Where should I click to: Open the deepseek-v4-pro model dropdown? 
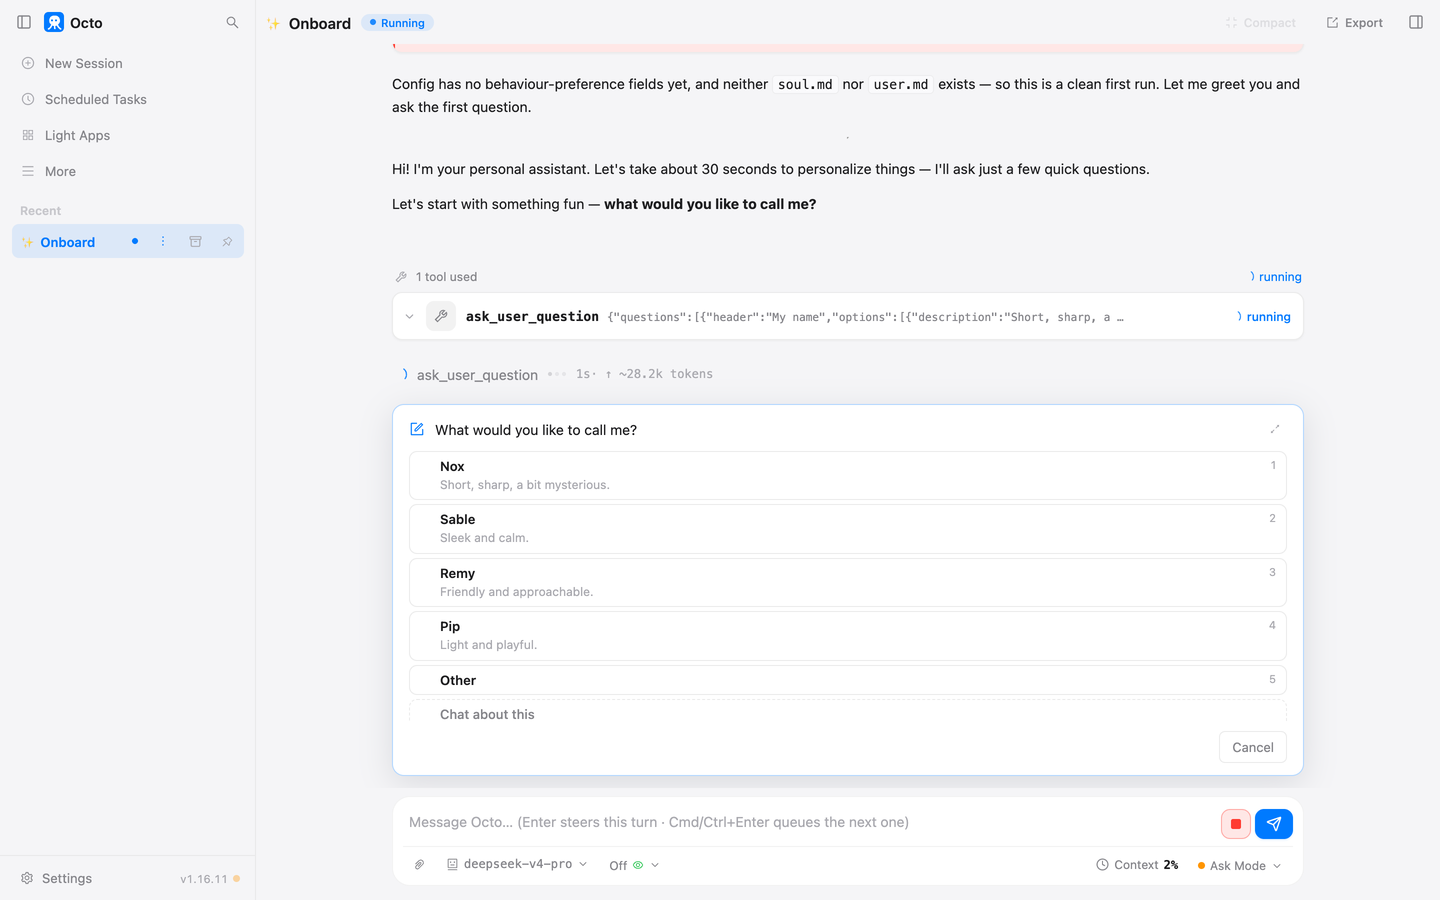pos(517,864)
